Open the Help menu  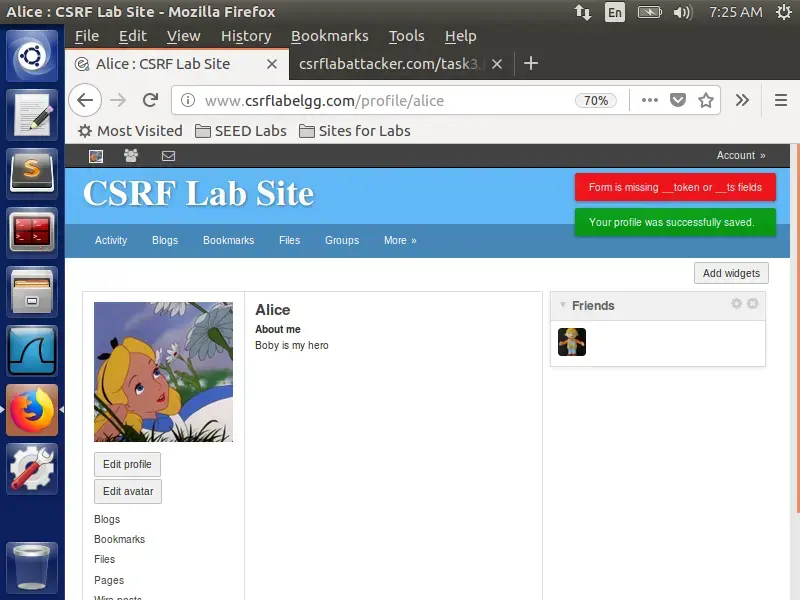point(460,36)
